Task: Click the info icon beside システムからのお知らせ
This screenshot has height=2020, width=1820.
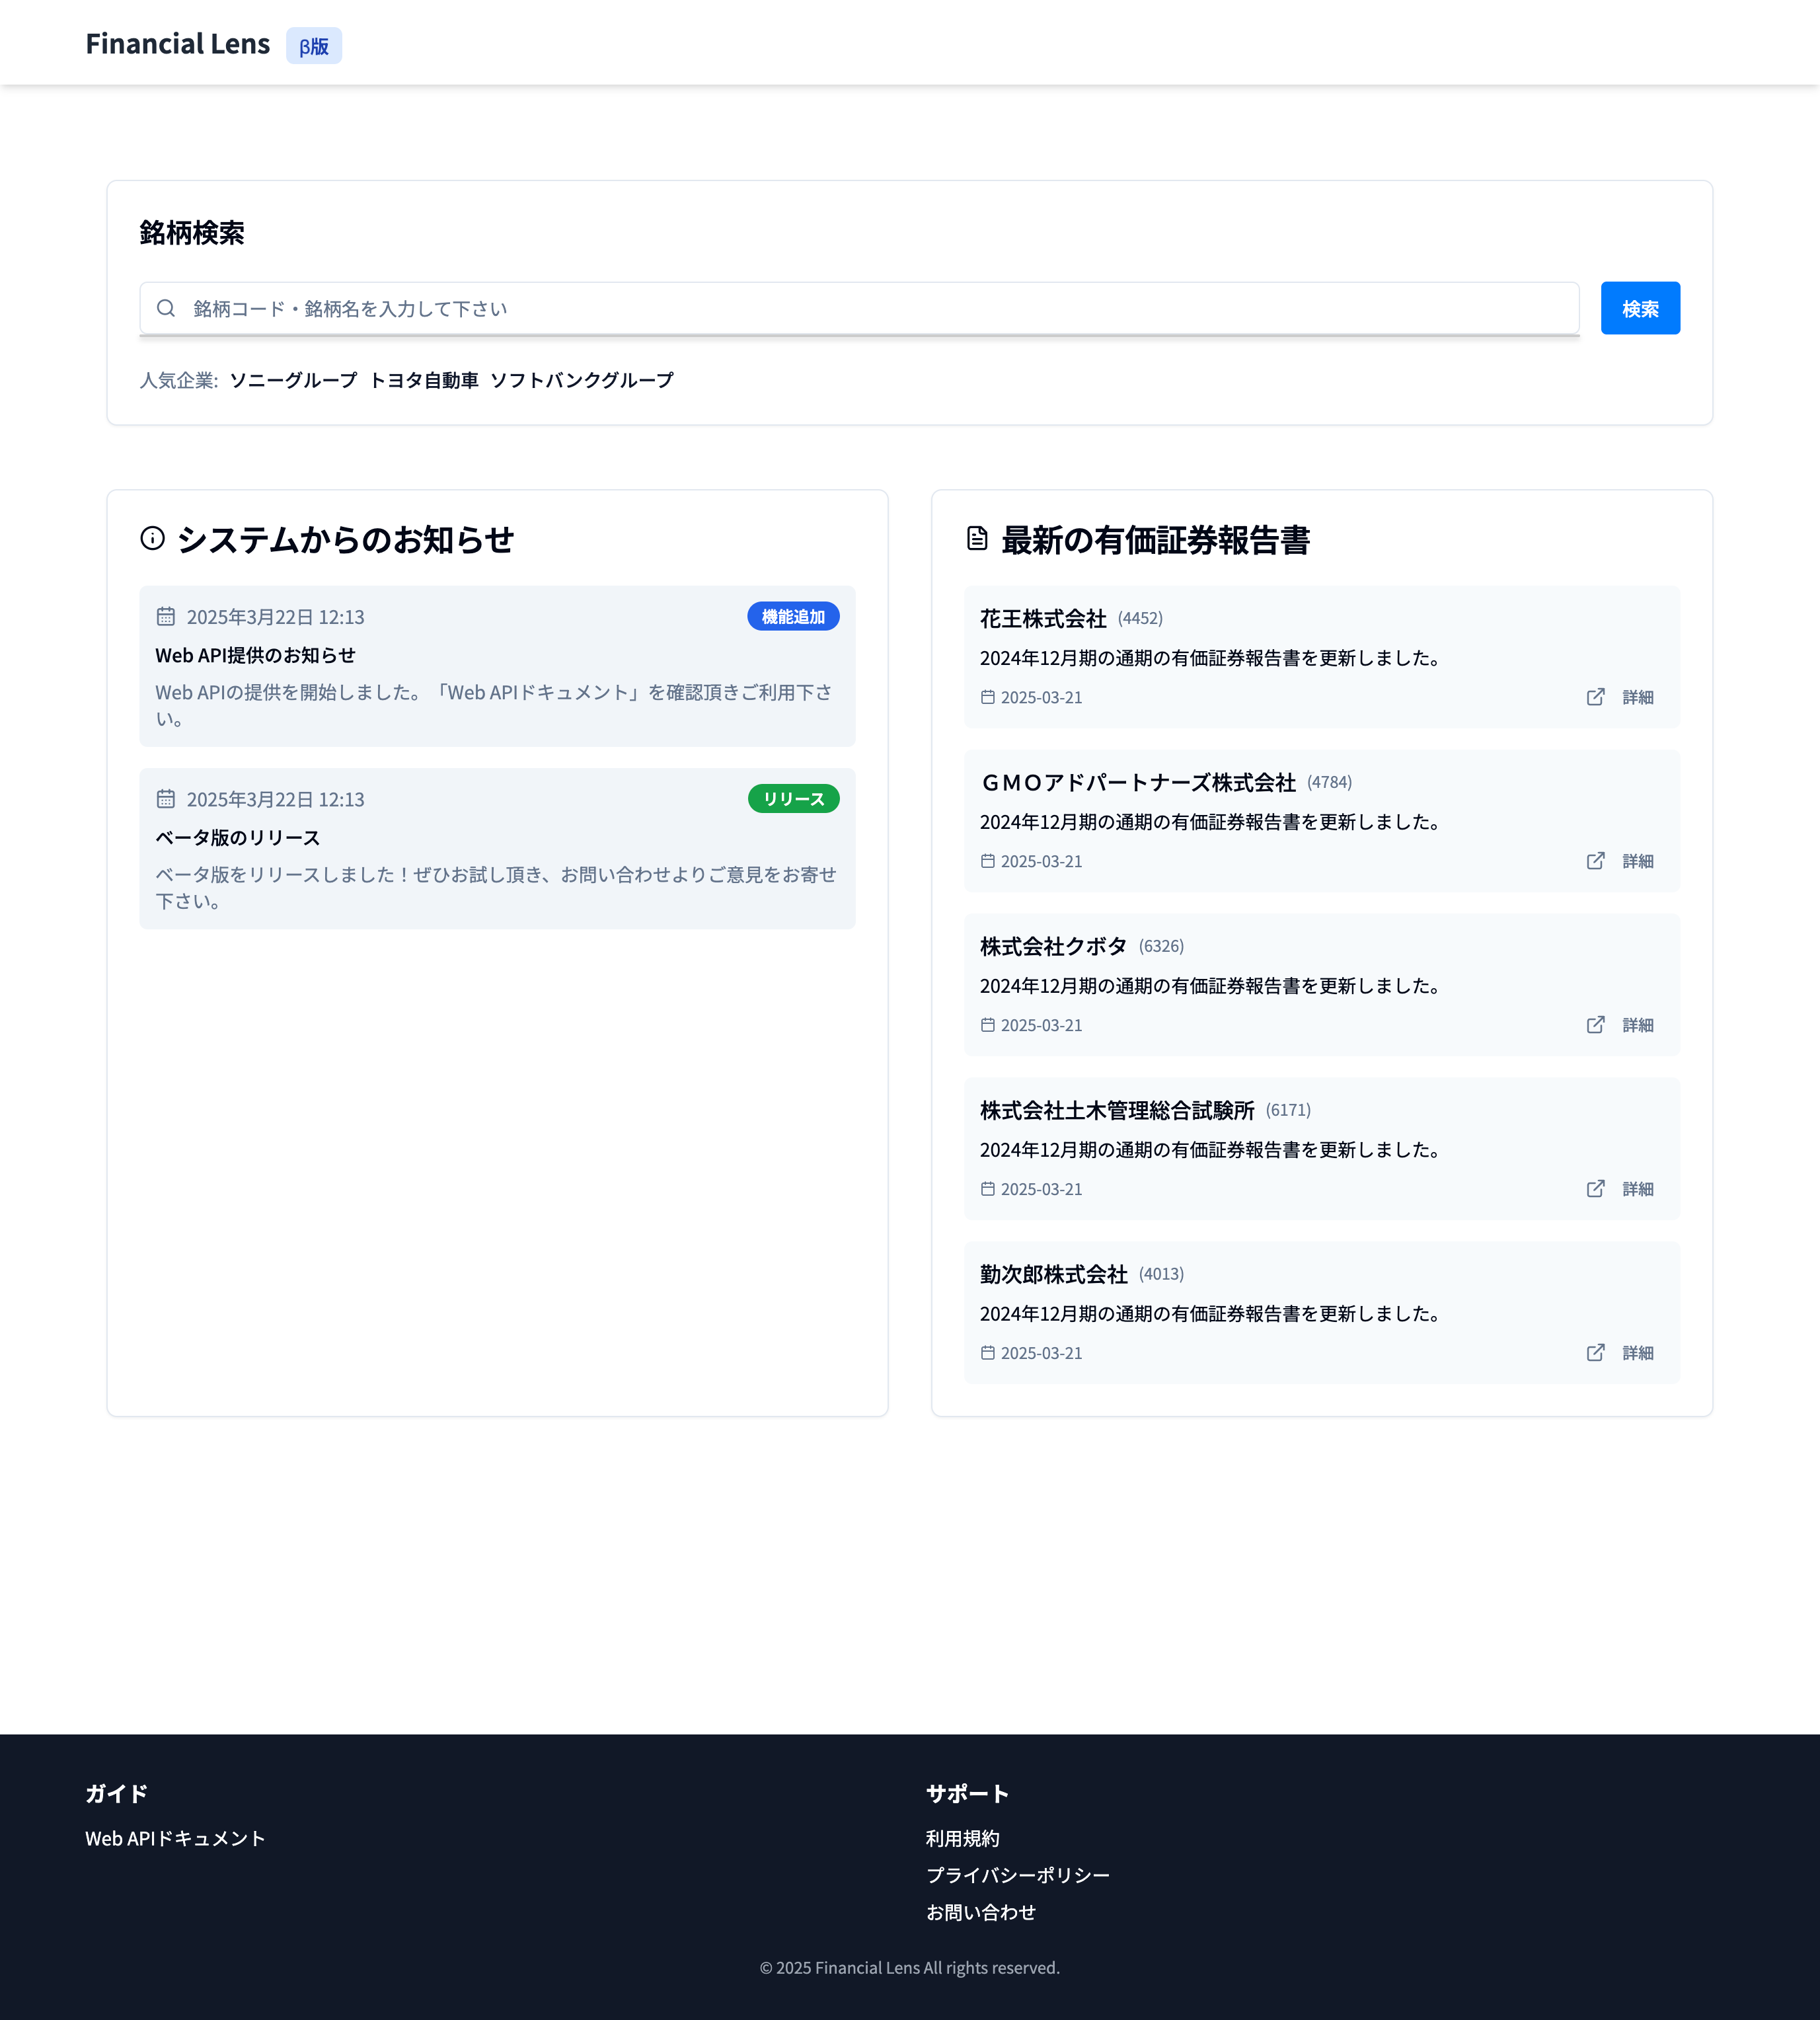Action: tap(152, 539)
